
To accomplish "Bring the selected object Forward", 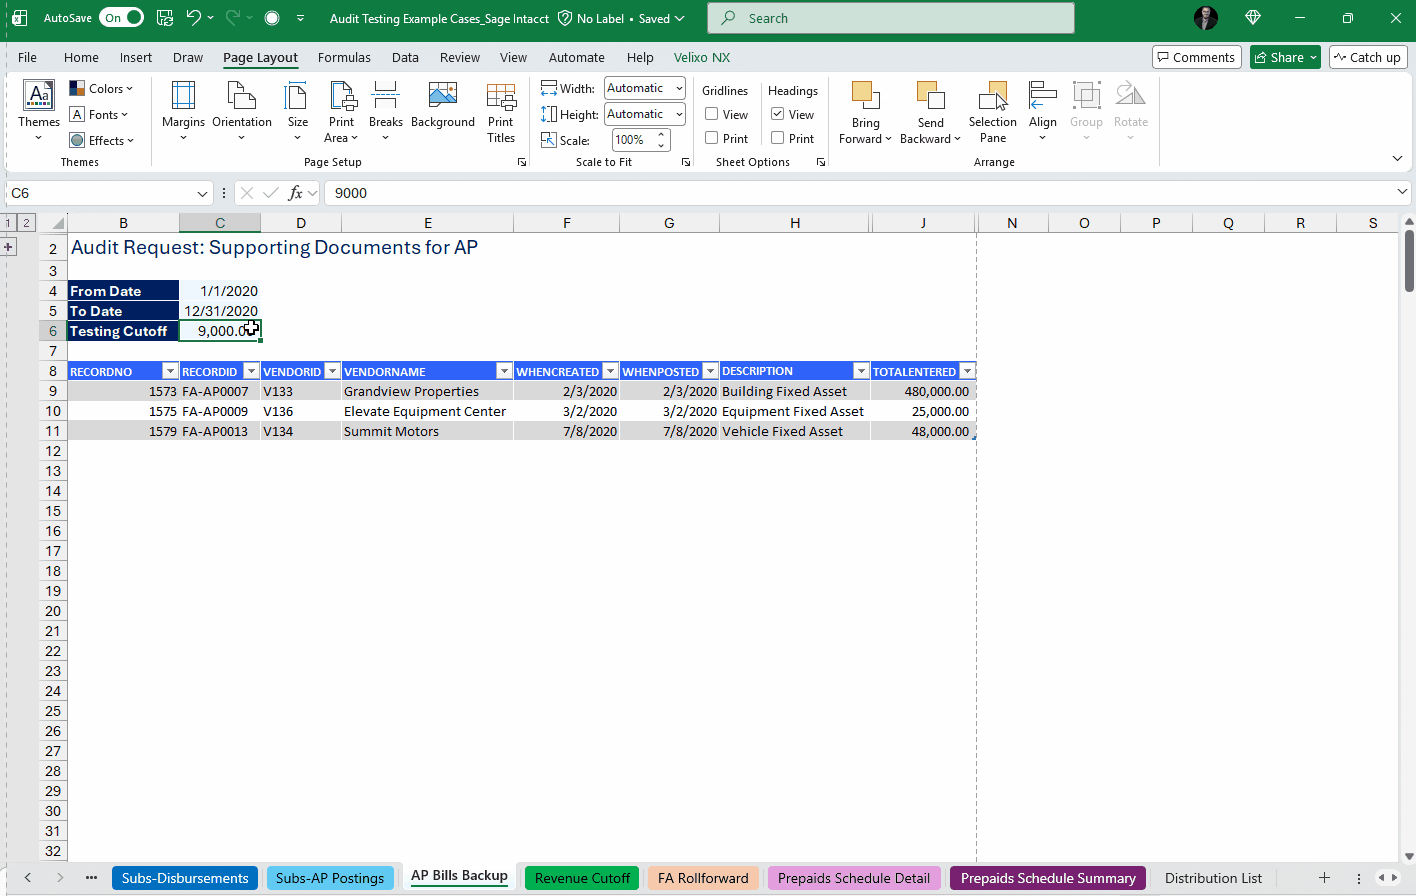I will tap(864, 112).
